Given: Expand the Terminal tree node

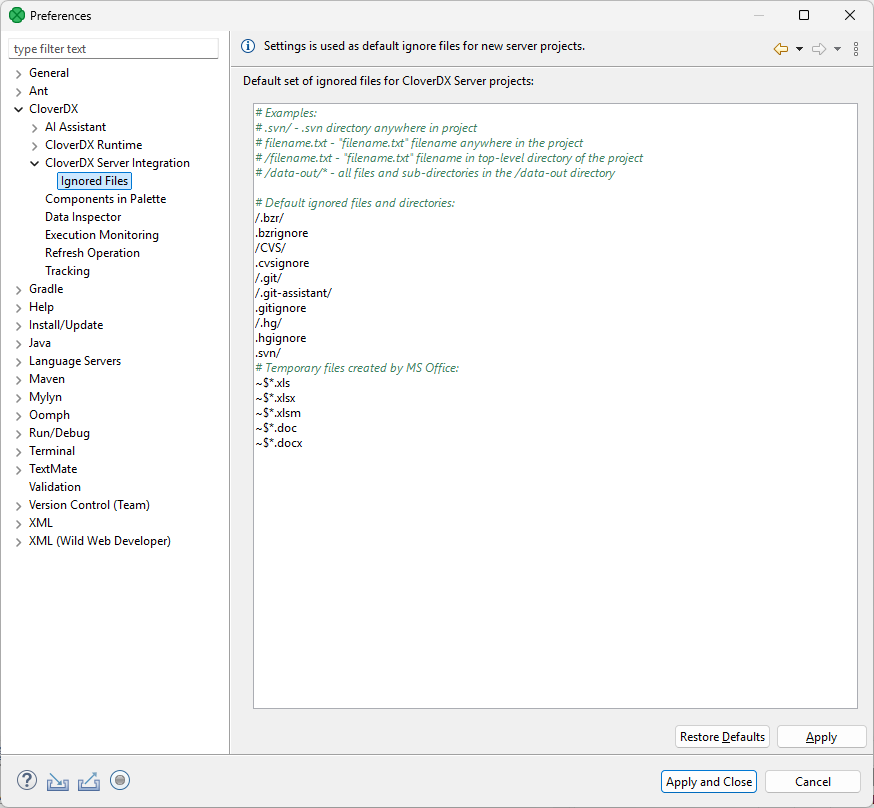Looking at the screenshot, I should tap(18, 451).
